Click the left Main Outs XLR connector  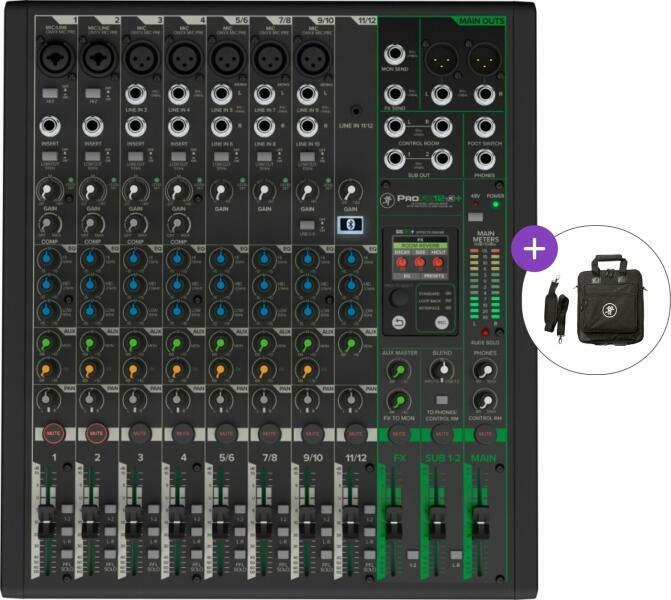[x=441, y=59]
